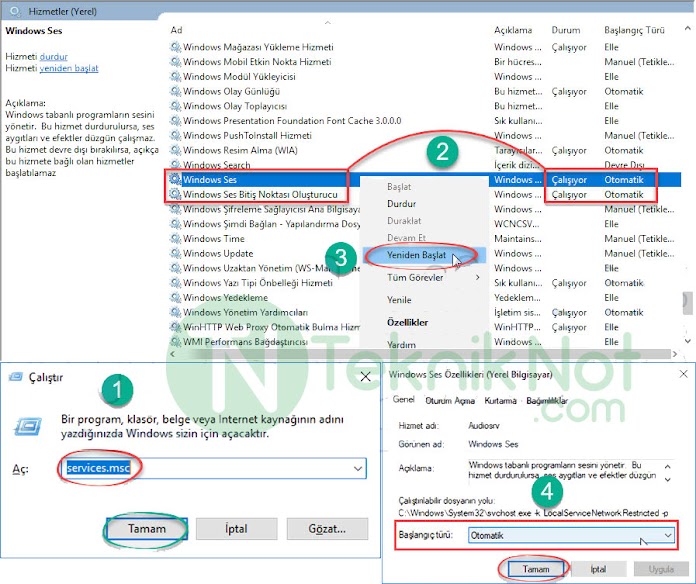Viewport: 696px width, 584px height.
Task: Open Özellikler from the context menu
Action: [407, 323]
